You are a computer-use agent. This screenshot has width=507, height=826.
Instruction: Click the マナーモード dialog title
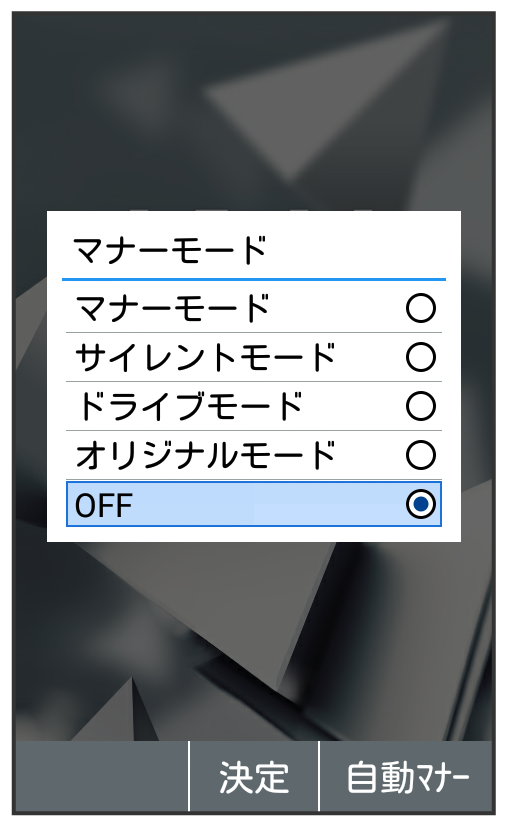[170, 250]
